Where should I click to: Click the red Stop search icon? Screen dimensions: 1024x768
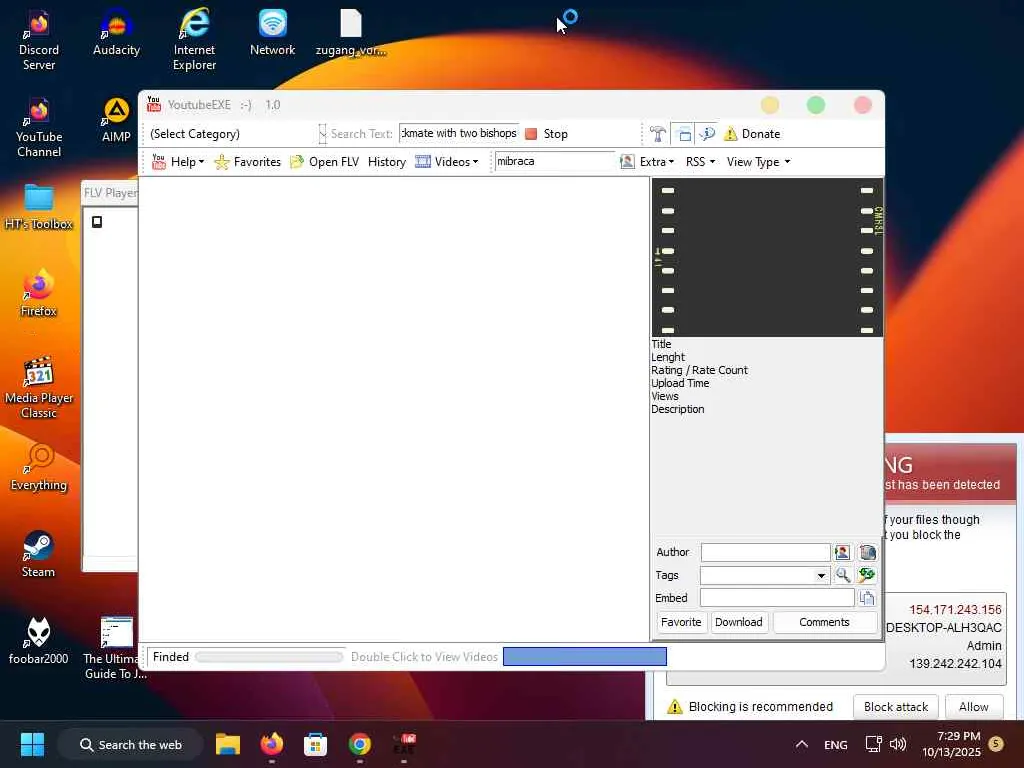pos(531,134)
